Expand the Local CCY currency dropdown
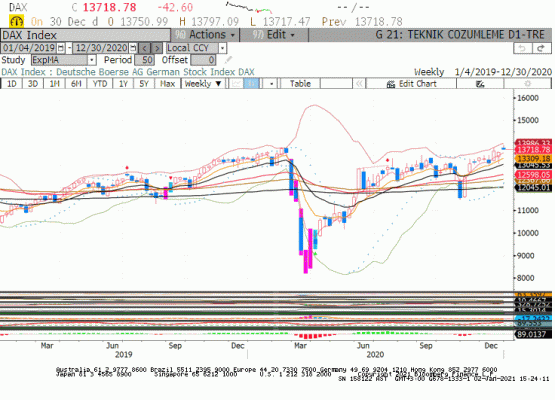Screen dimensions: 555x400 coord(222,48)
